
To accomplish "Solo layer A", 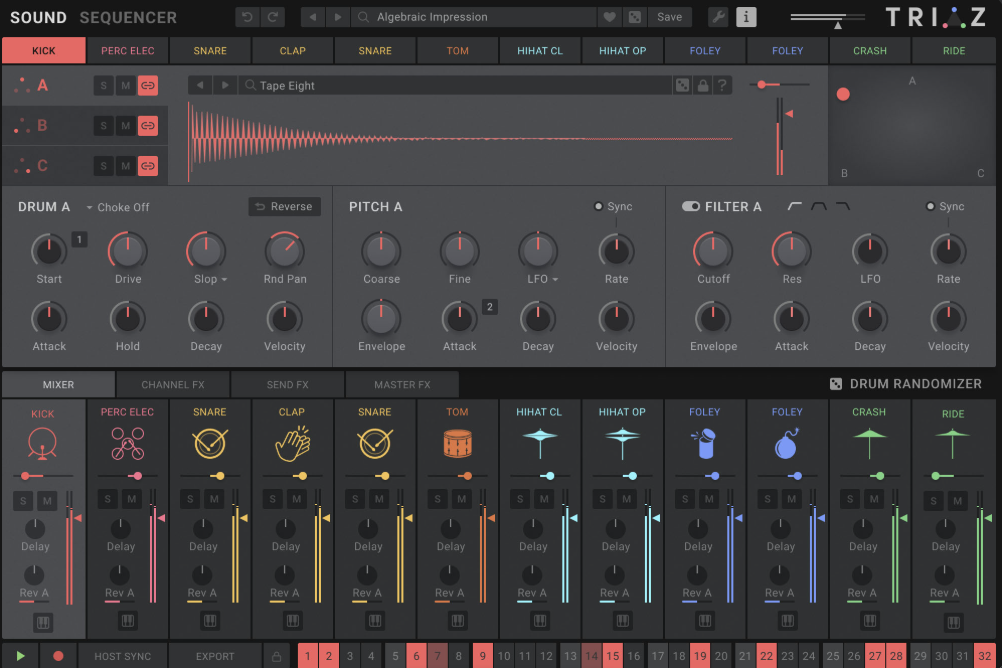I will 104,86.
